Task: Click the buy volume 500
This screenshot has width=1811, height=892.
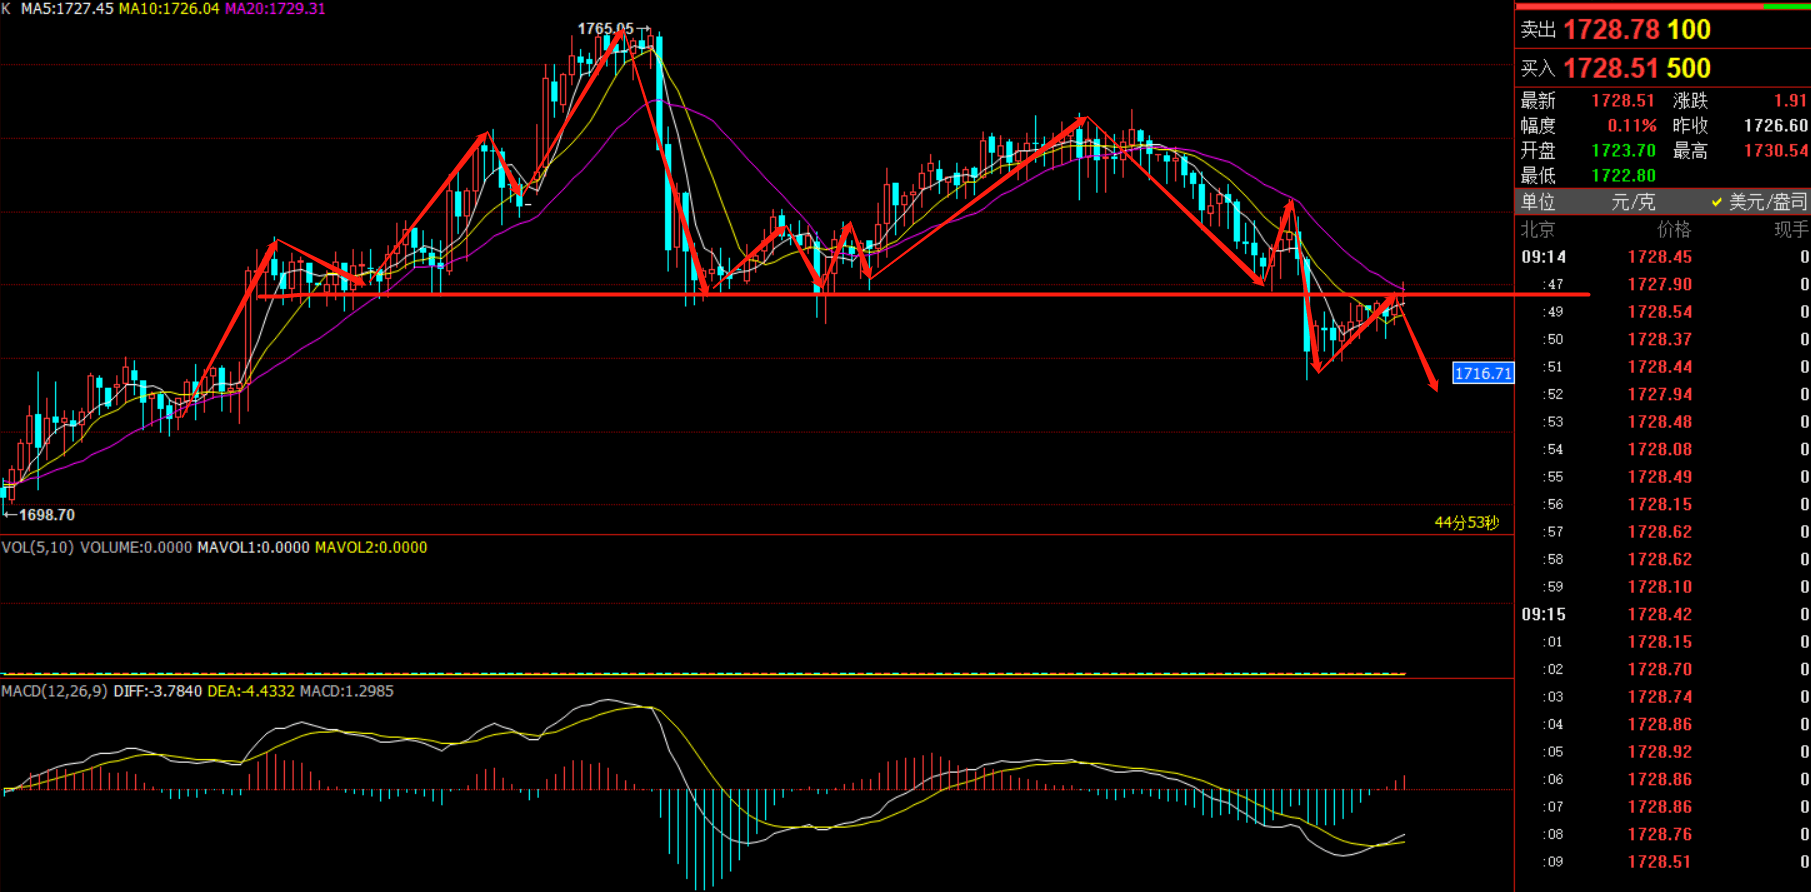Action: pyautogui.click(x=1689, y=68)
